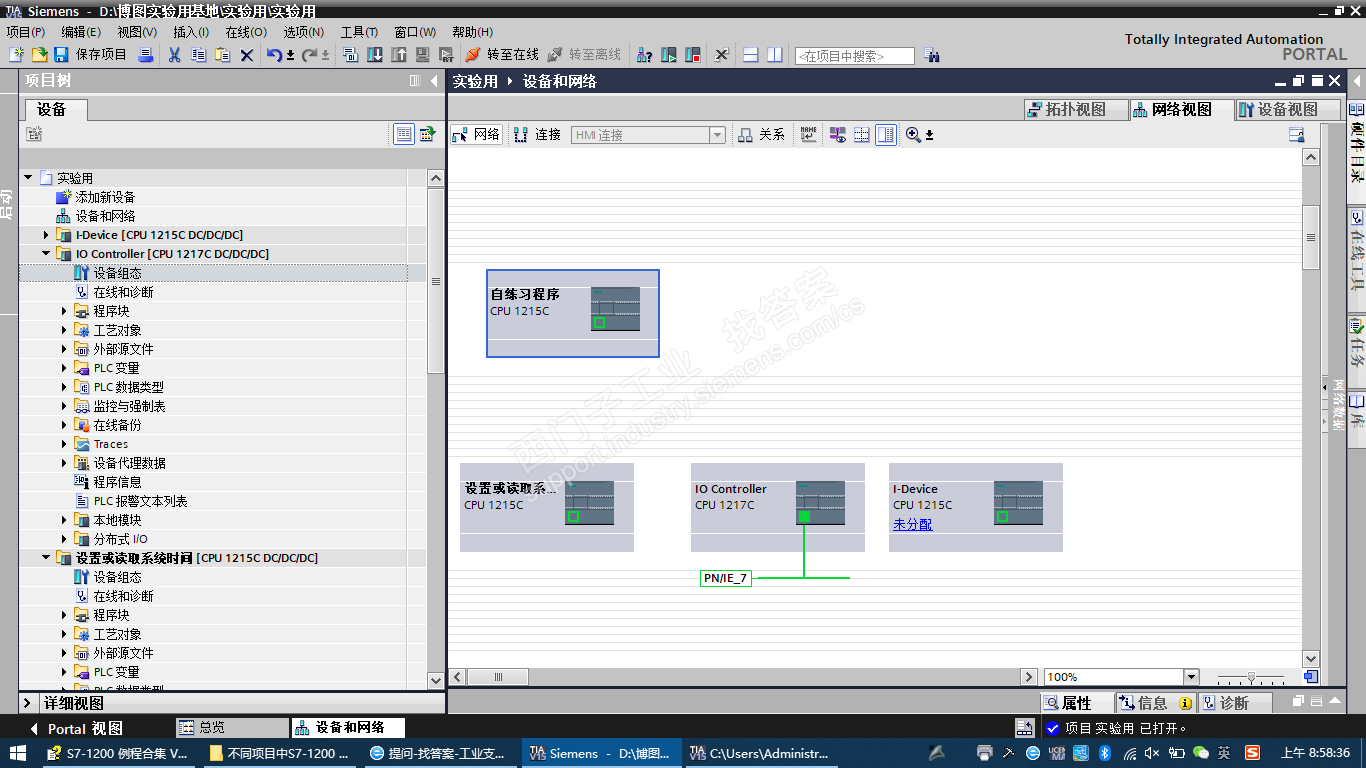This screenshot has height=768, width=1366.
Task: Expand the 程序块 folder under IO Controller
Action: [65, 311]
